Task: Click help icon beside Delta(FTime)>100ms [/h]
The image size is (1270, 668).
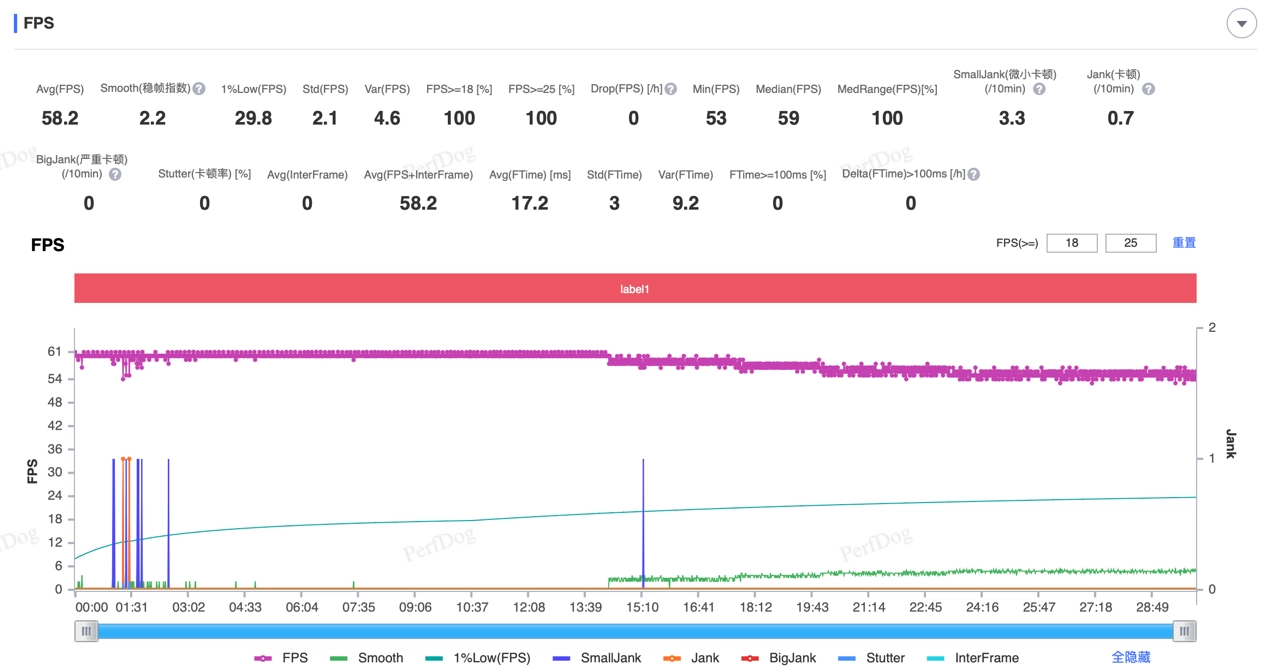Action: [973, 174]
